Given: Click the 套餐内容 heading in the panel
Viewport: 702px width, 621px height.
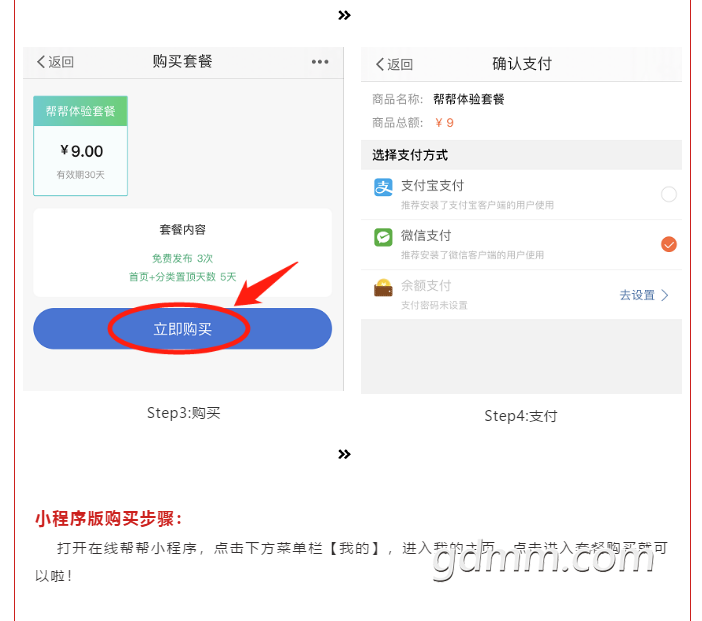Looking at the screenshot, I should [x=182, y=230].
